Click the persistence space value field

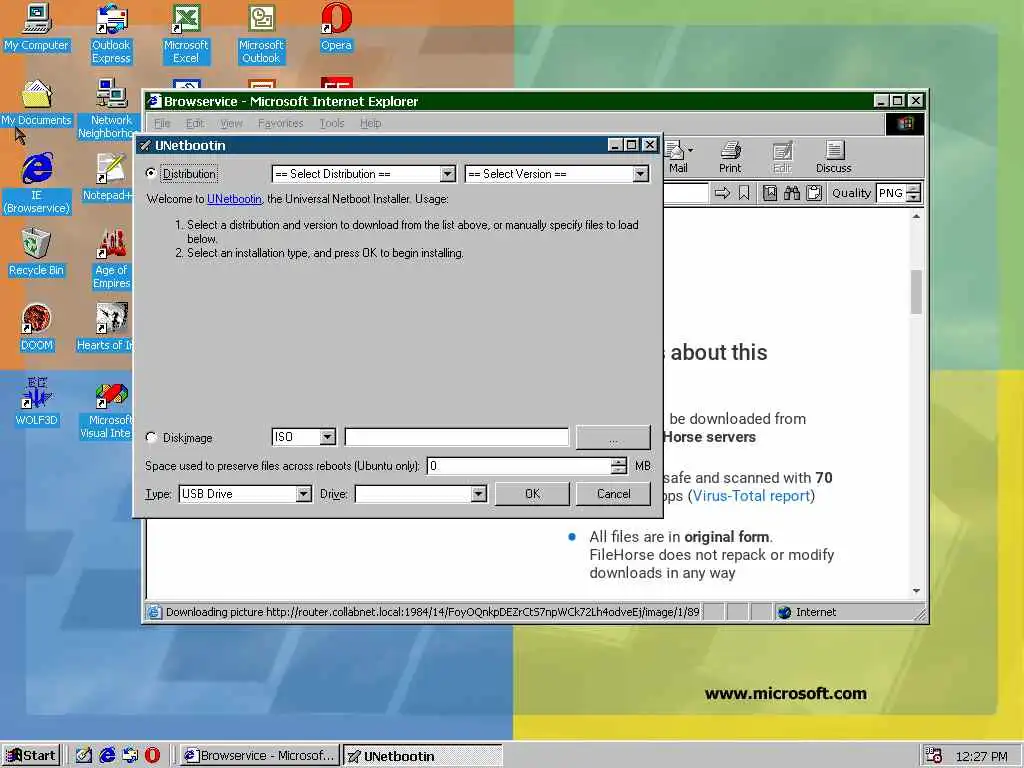click(519, 466)
